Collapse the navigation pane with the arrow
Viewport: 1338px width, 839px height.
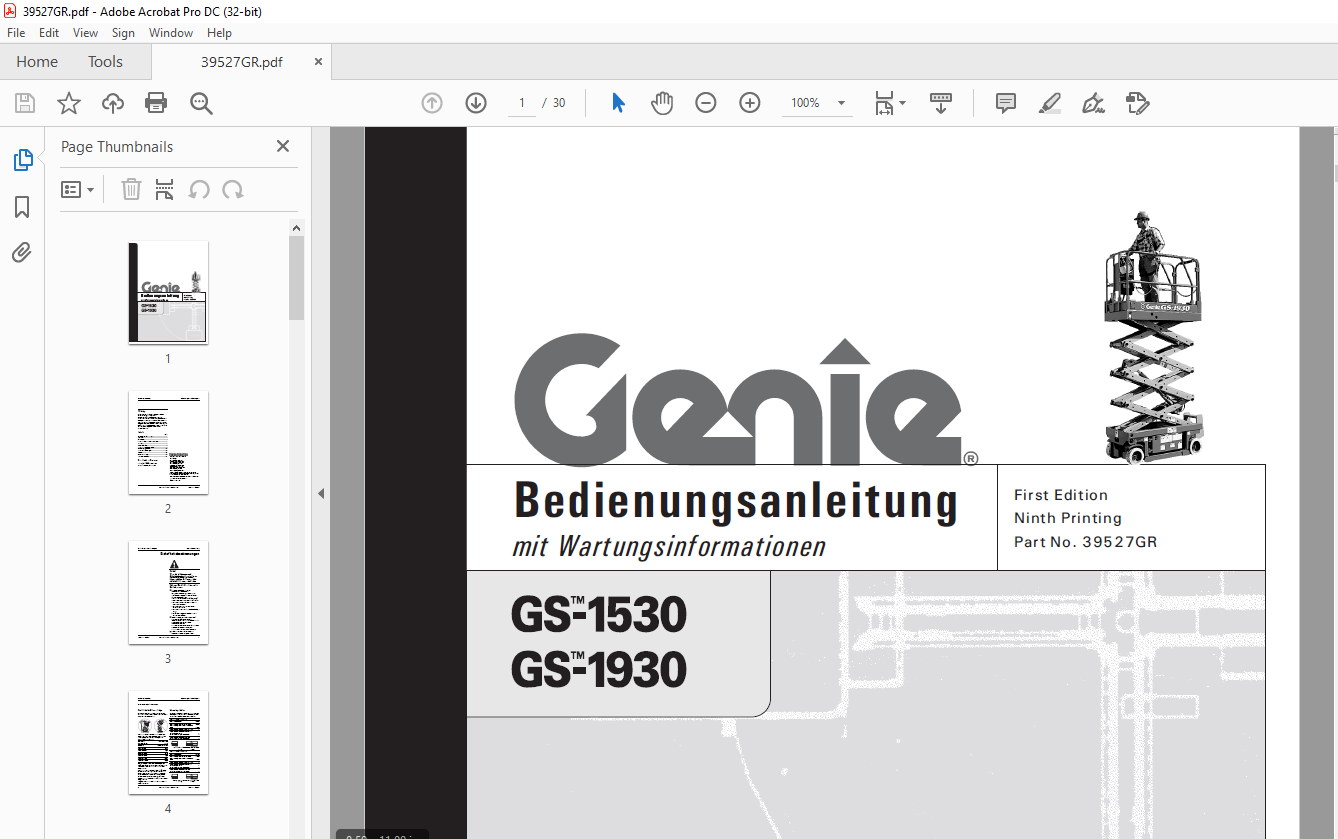click(321, 493)
